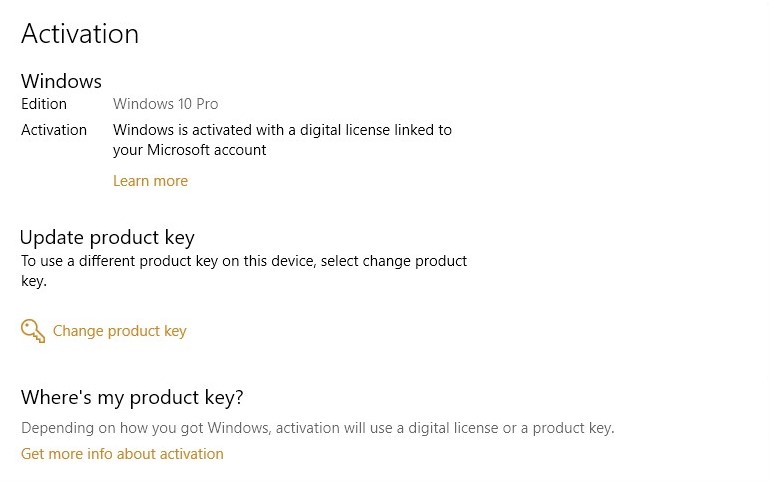Image resolution: width=769 pixels, height=482 pixels.
Task: Click the word 'Pro' in the edition value
Action: pos(206,104)
